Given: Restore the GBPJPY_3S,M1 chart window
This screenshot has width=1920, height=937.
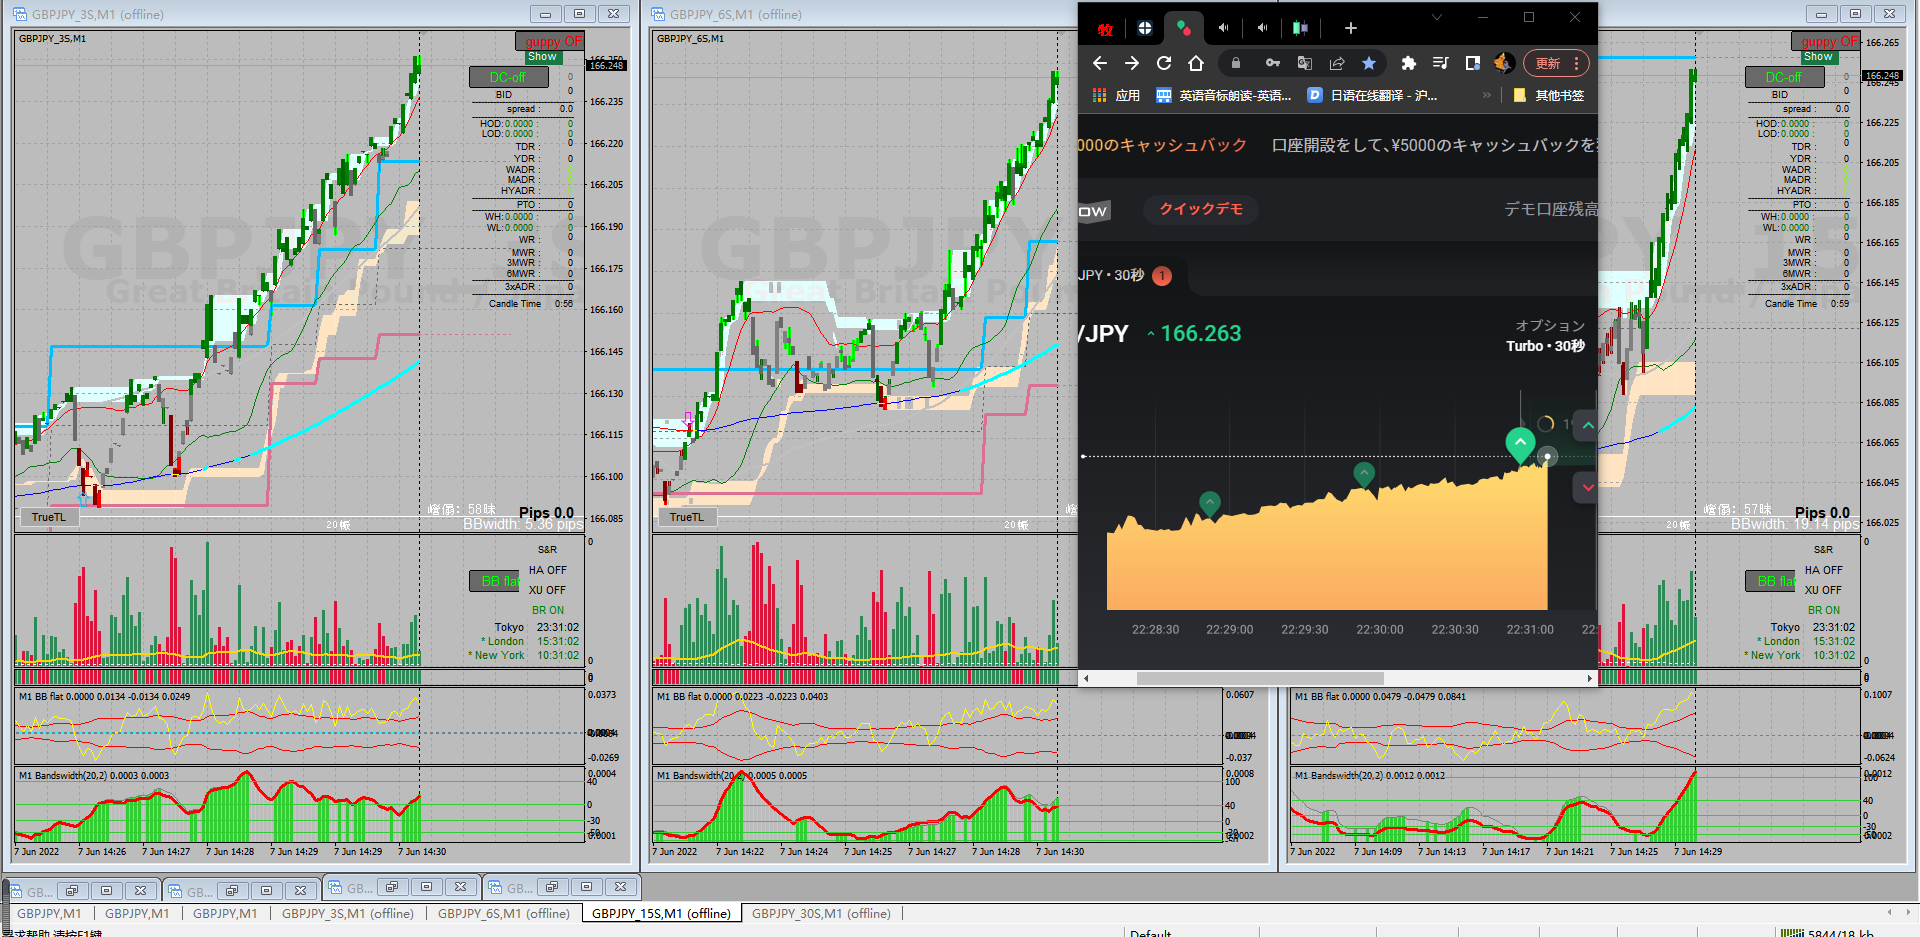Looking at the screenshot, I should 579,14.
